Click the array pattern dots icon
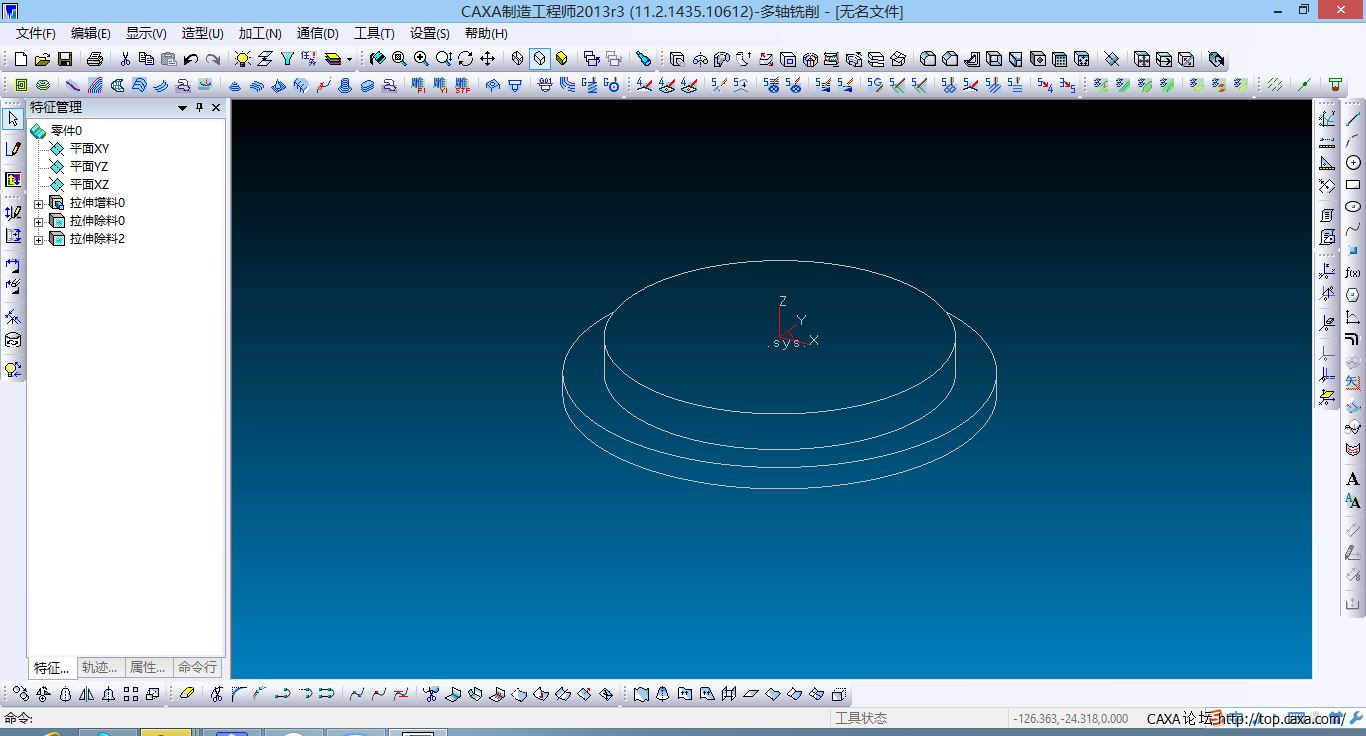This screenshot has width=1366, height=736. tap(131, 694)
